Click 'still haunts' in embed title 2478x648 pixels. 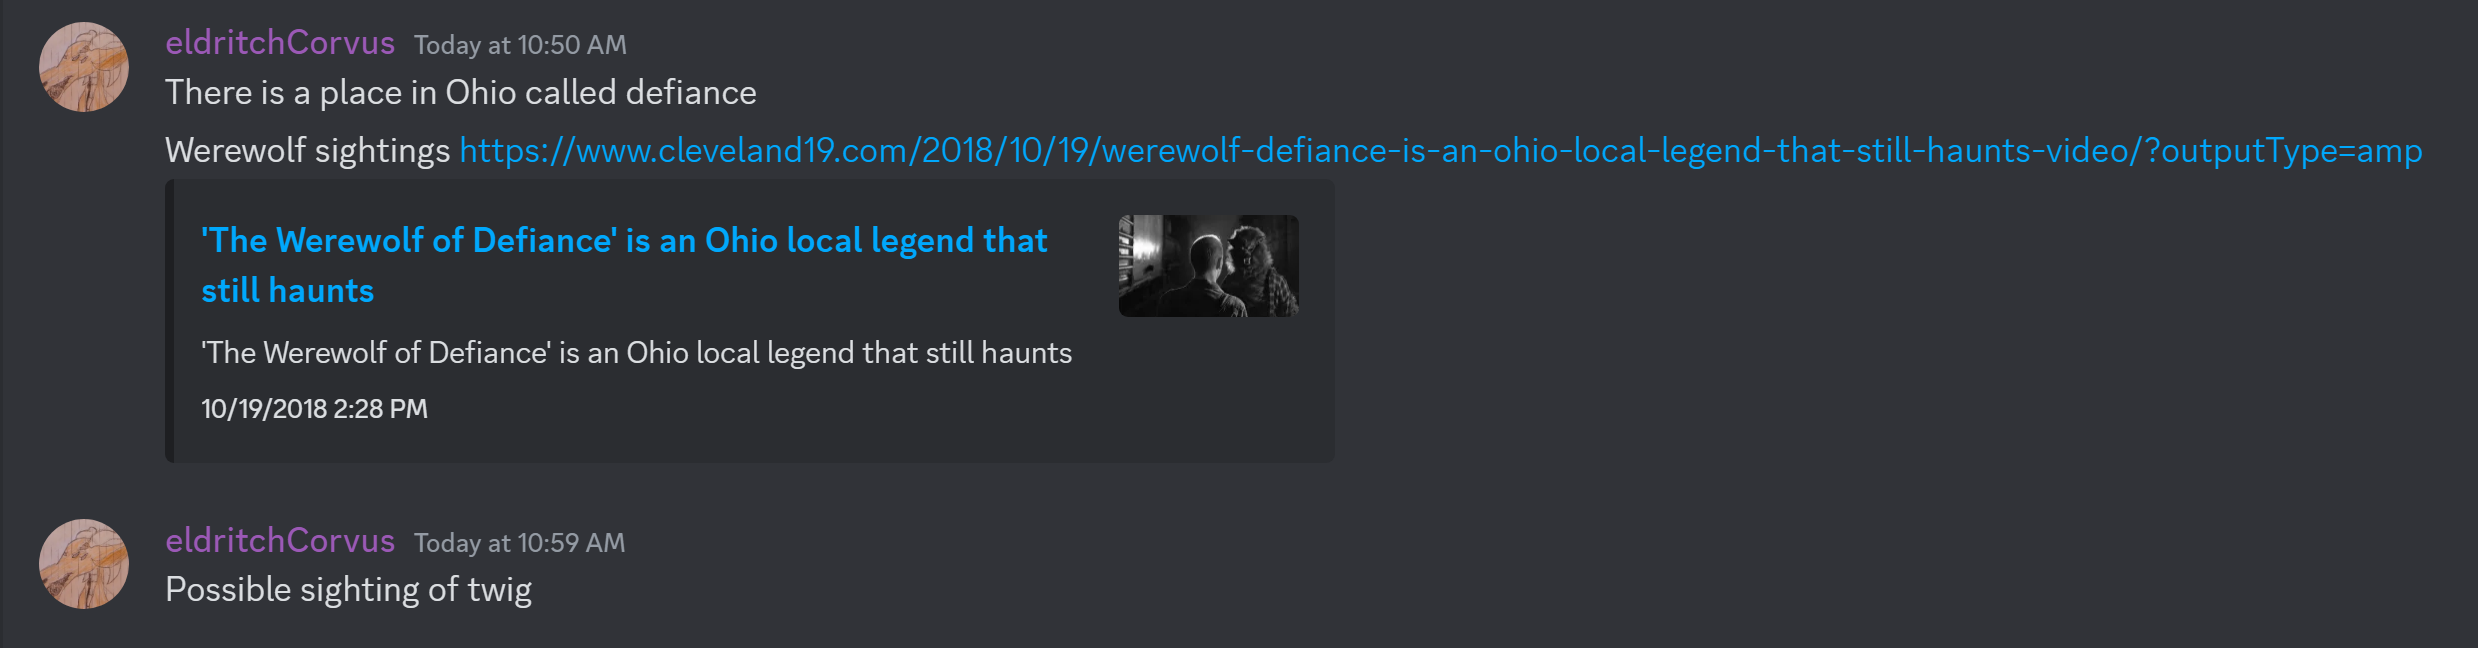point(288,290)
